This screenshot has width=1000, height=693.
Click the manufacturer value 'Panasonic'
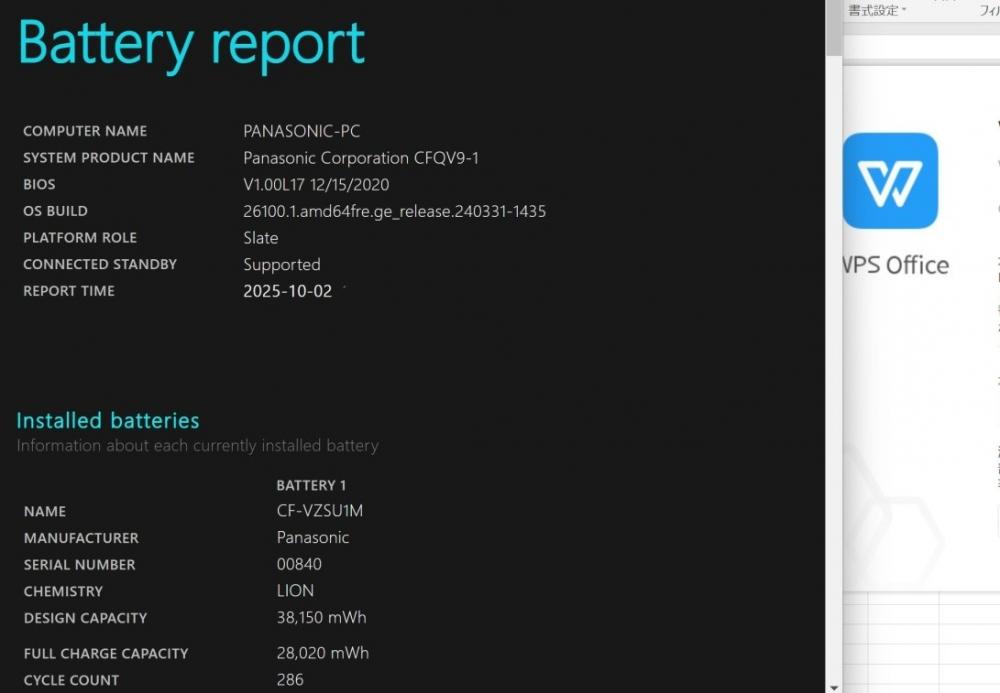312,537
